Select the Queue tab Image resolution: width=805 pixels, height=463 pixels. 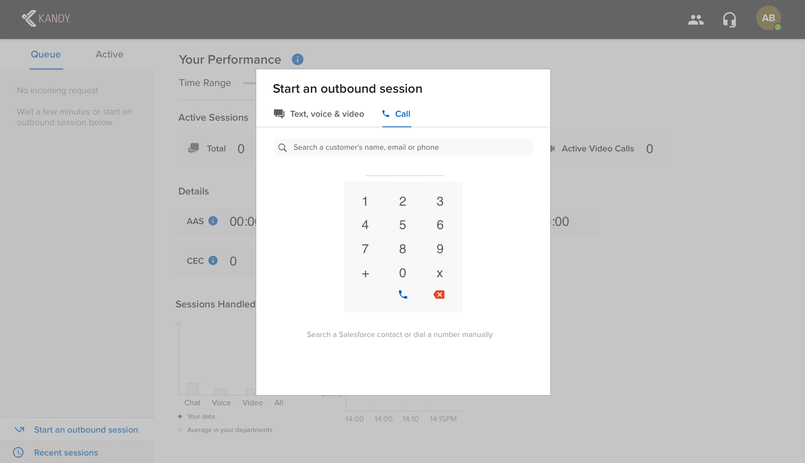click(x=46, y=54)
